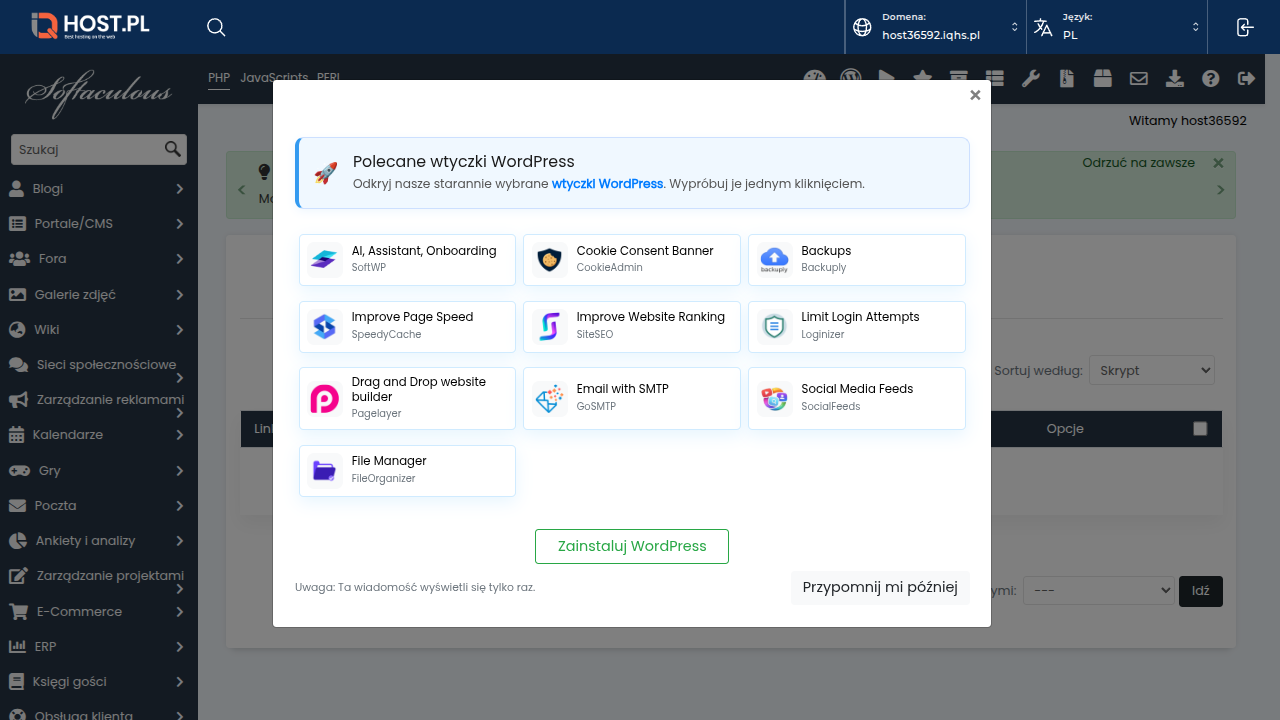Expand Ankiety i analizy with its chevron
This screenshot has width=1280, height=720.
coord(180,541)
